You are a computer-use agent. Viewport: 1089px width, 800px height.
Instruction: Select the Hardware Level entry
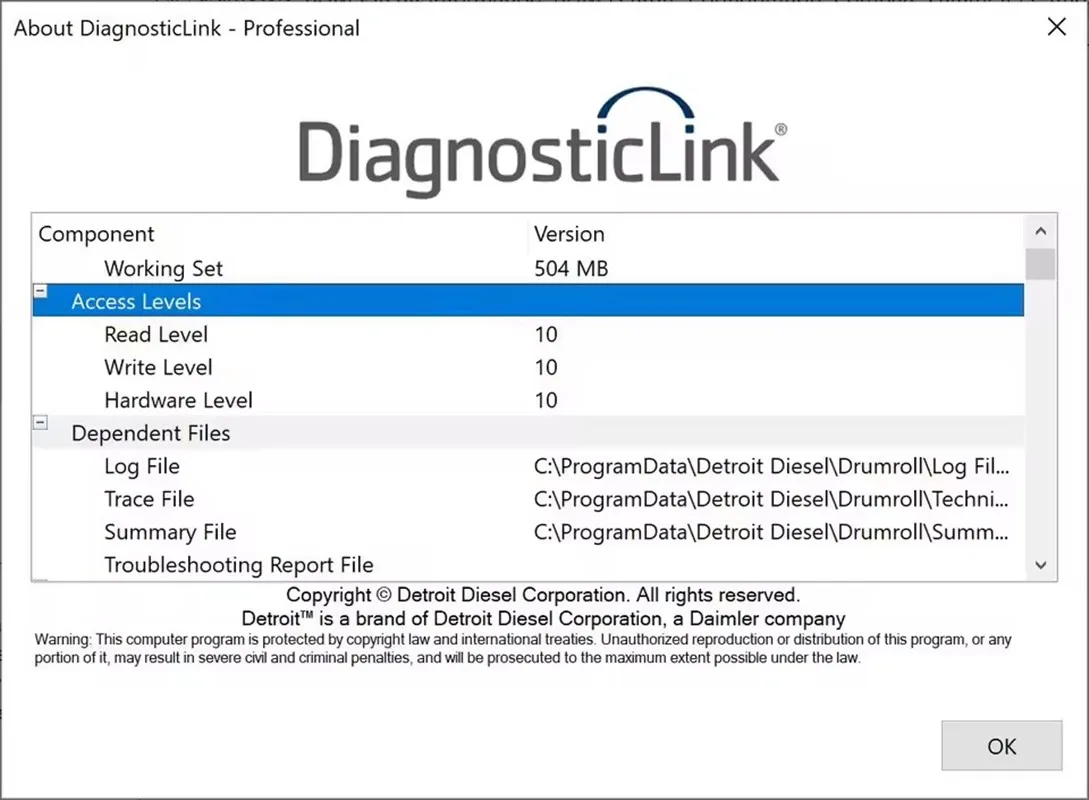click(528, 400)
